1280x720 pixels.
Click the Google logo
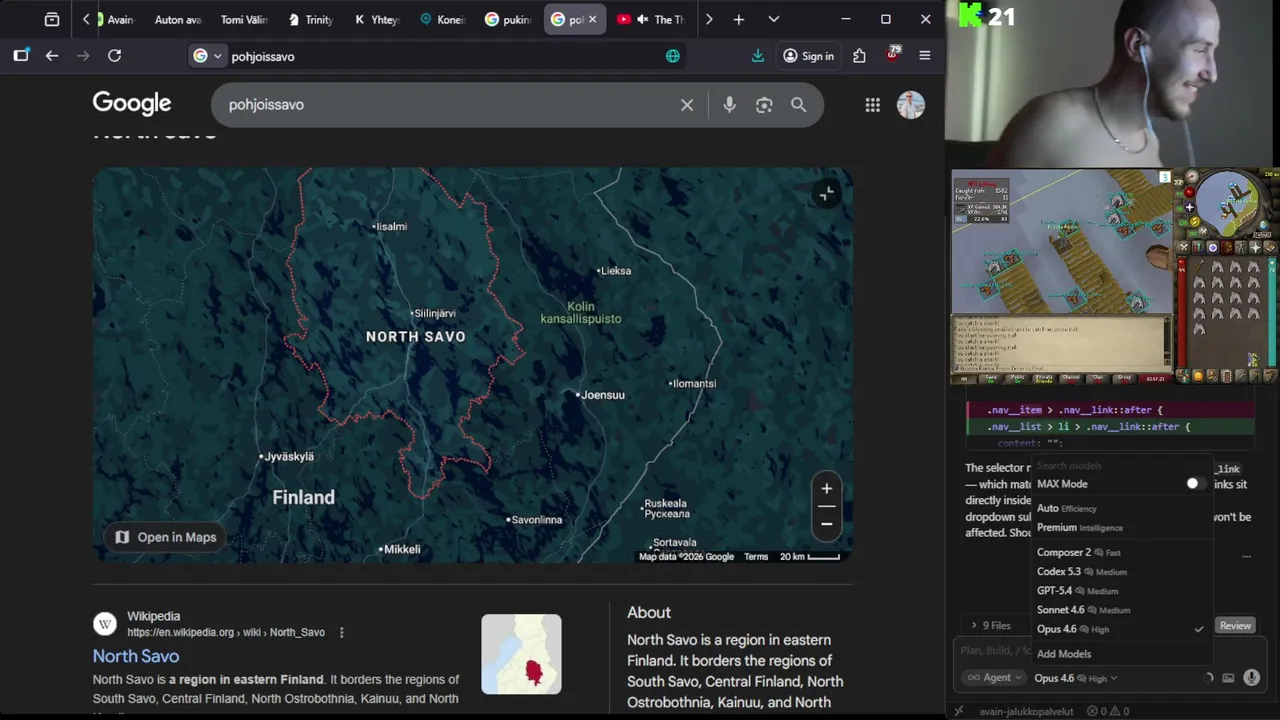click(132, 104)
